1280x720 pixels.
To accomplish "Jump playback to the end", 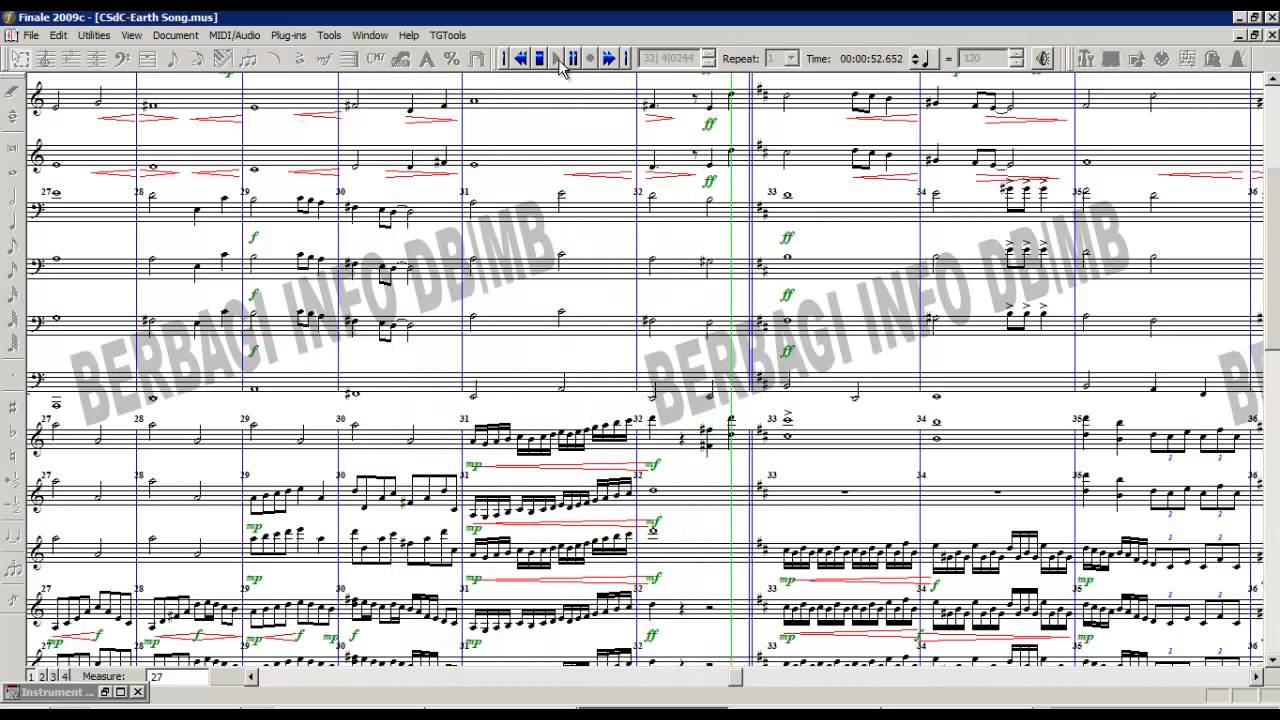I will [625, 59].
